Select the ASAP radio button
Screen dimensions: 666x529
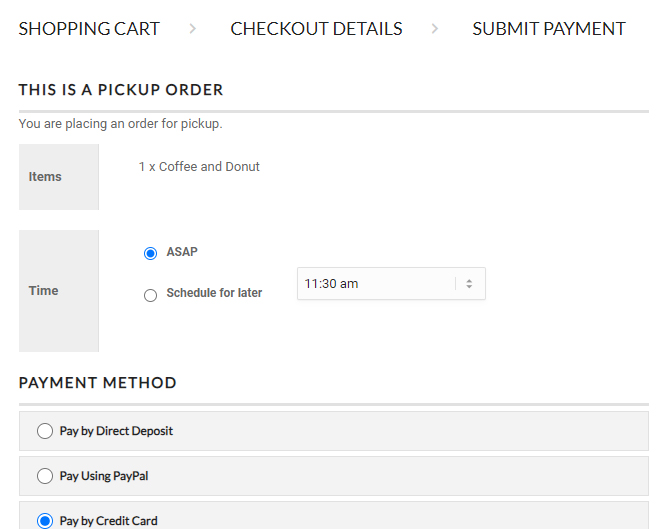151,254
